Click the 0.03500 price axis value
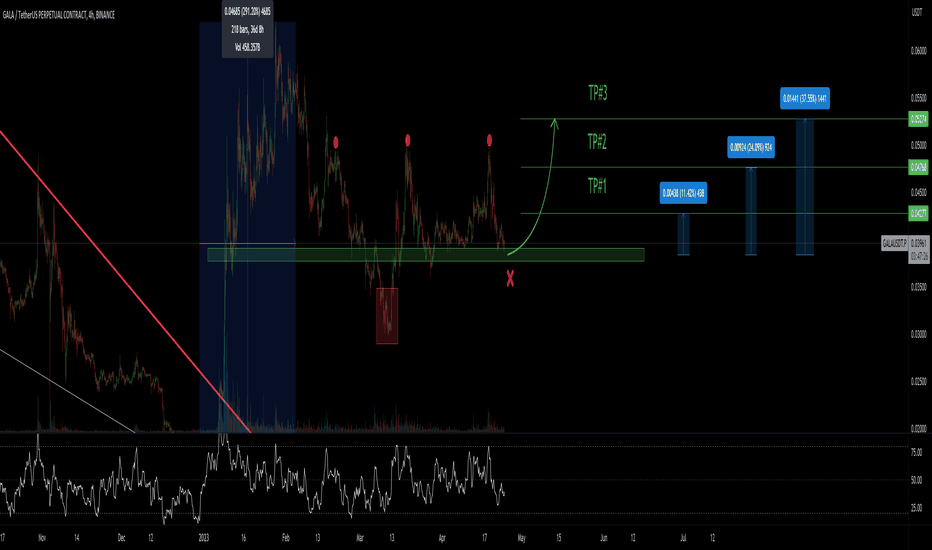 pyautogui.click(x=918, y=287)
